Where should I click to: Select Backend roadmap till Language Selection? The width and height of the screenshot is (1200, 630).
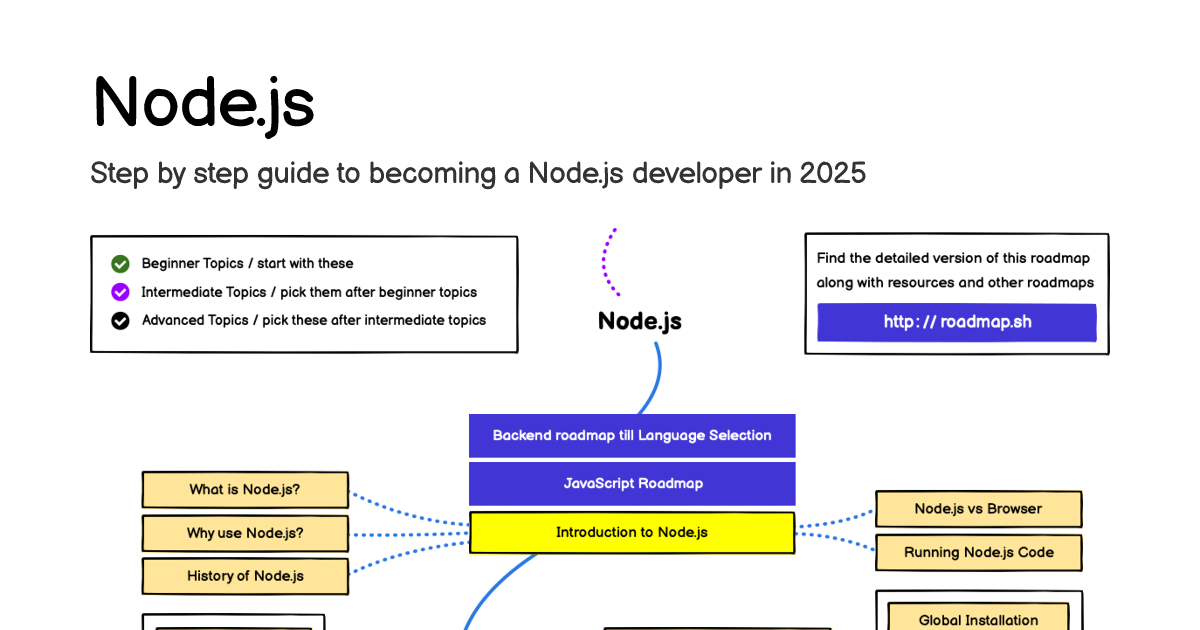click(632, 436)
